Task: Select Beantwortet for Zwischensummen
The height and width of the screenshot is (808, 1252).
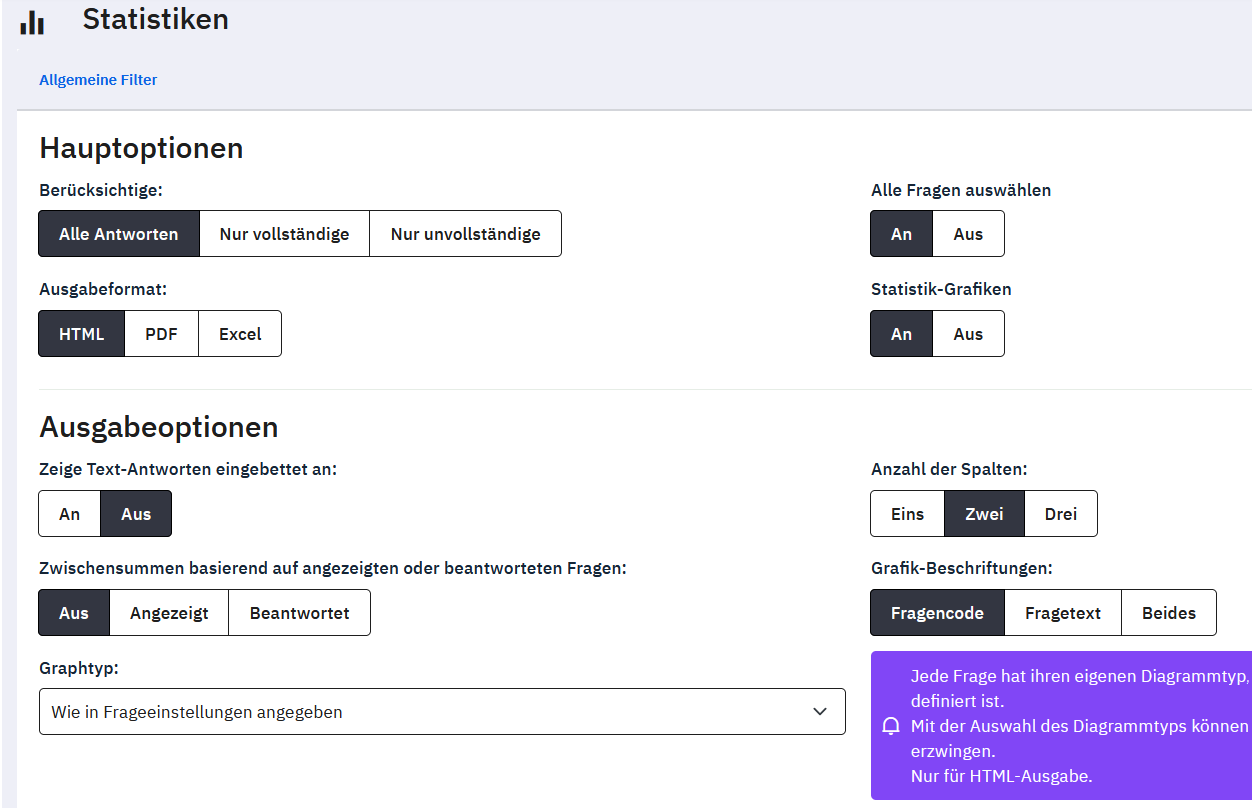Action: pyautogui.click(x=300, y=613)
